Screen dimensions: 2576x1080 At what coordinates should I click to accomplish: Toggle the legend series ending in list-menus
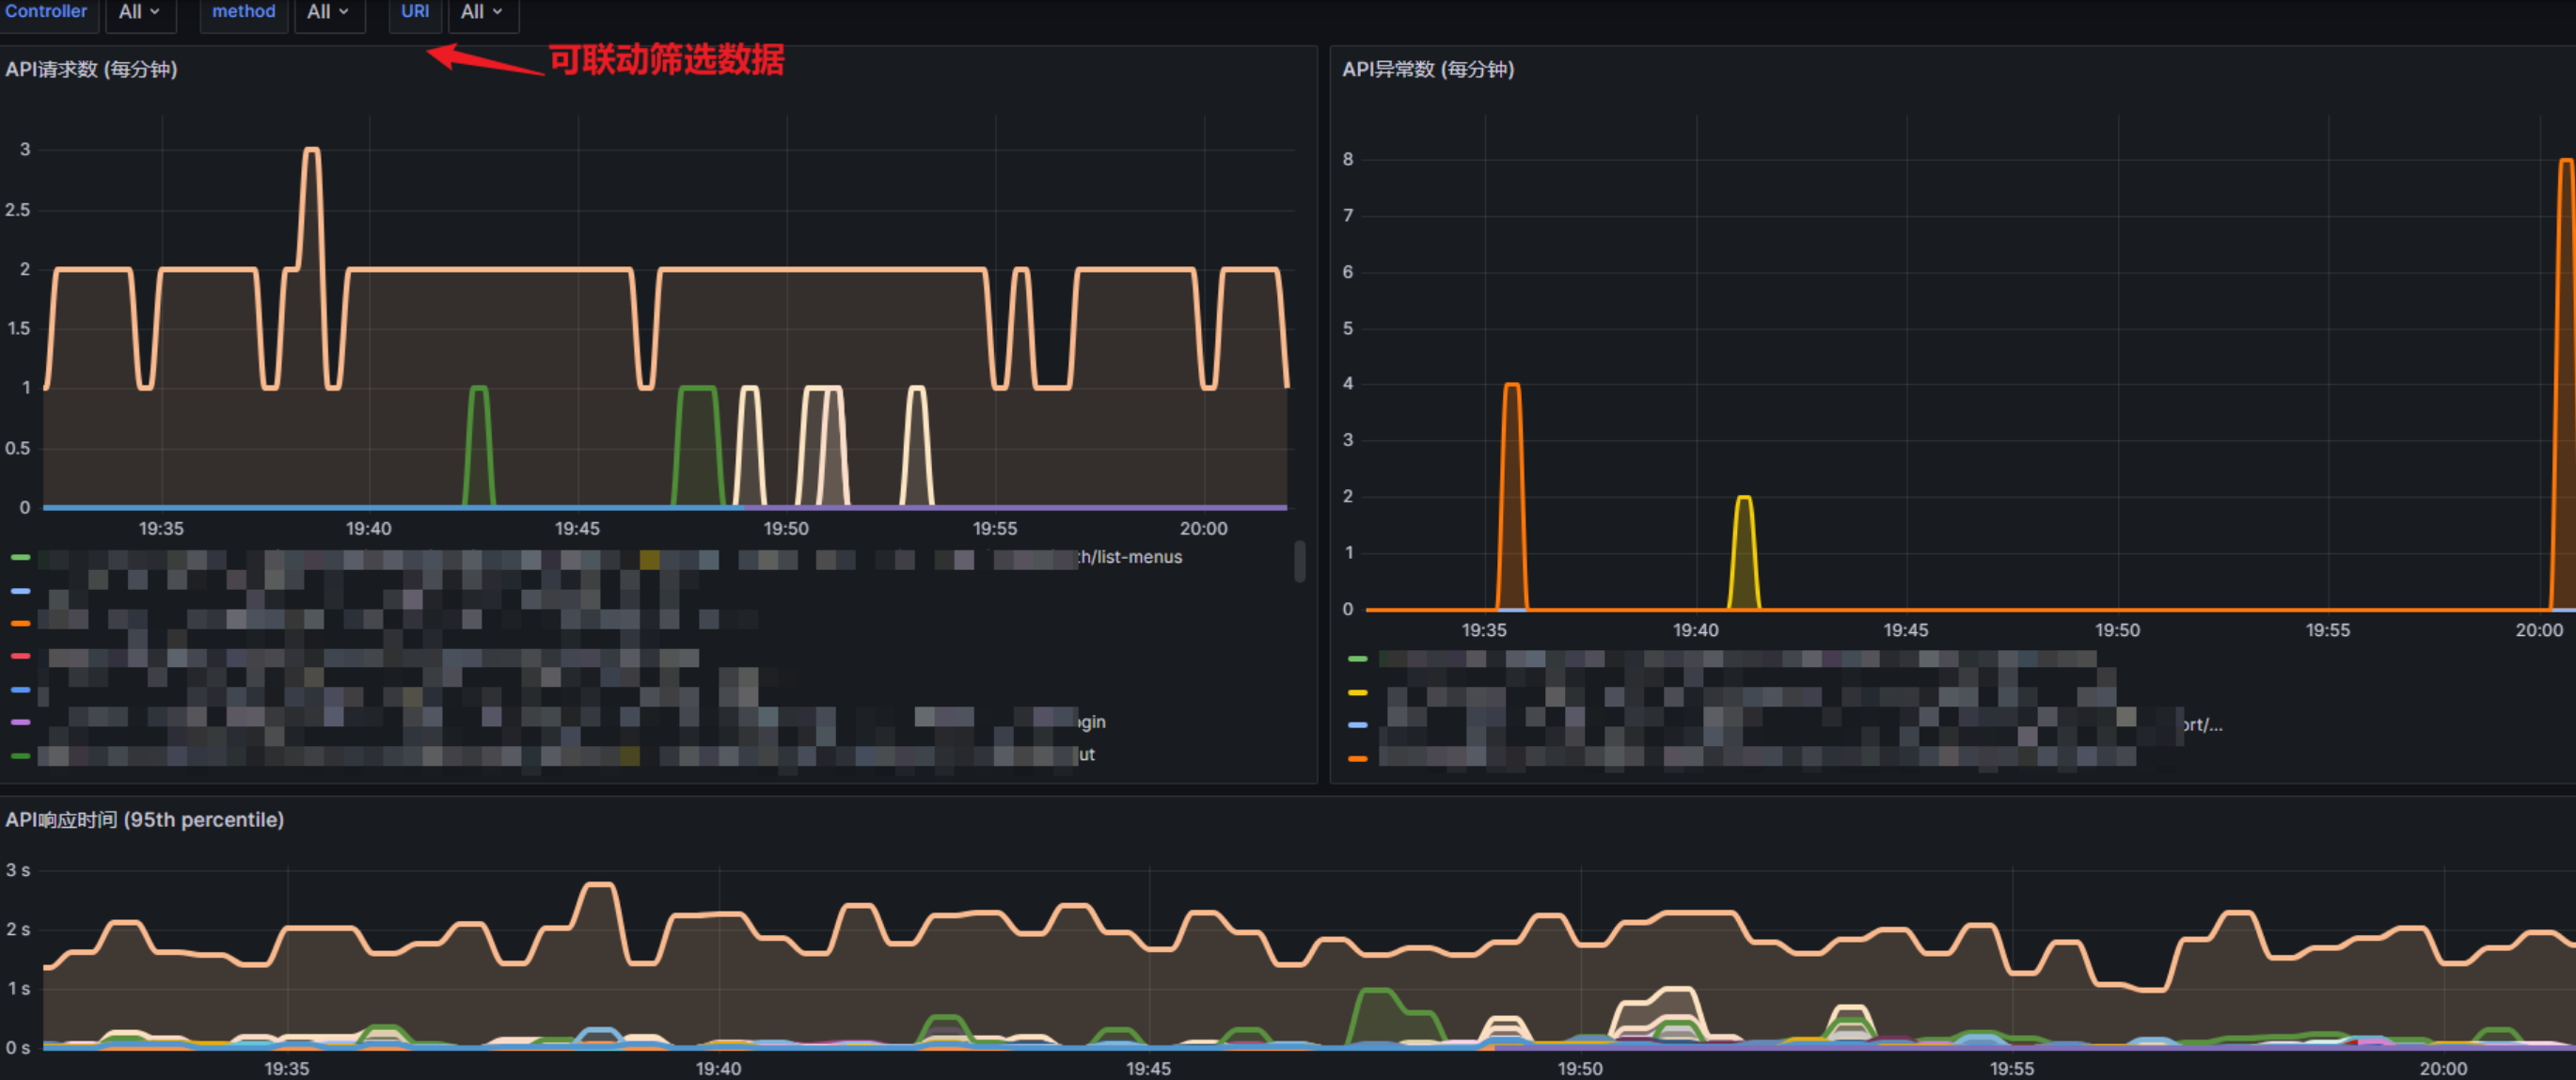click(x=1130, y=557)
